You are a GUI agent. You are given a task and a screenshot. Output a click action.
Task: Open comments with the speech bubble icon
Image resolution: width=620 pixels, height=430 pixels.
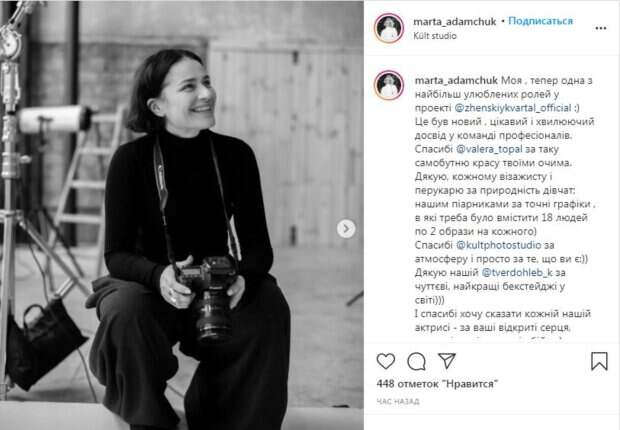click(x=416, y=361)
